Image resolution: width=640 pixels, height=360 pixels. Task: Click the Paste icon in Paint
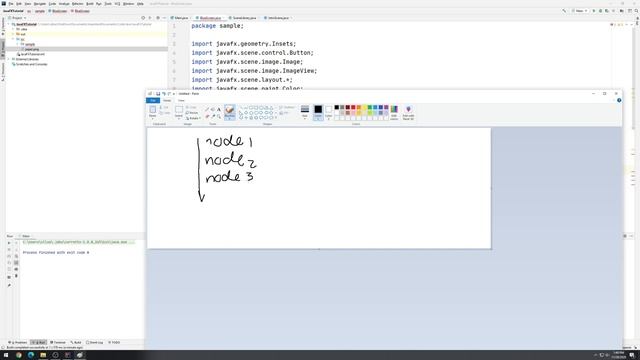[x=153, y=110]
